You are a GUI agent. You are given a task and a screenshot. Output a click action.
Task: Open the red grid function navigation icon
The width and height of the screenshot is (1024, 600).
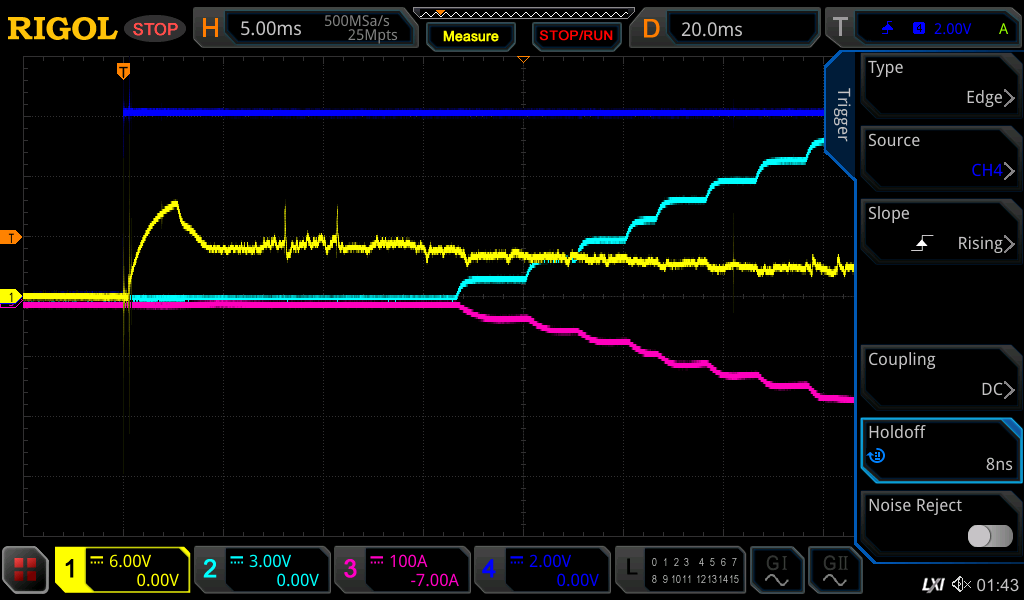coord(26,570)
